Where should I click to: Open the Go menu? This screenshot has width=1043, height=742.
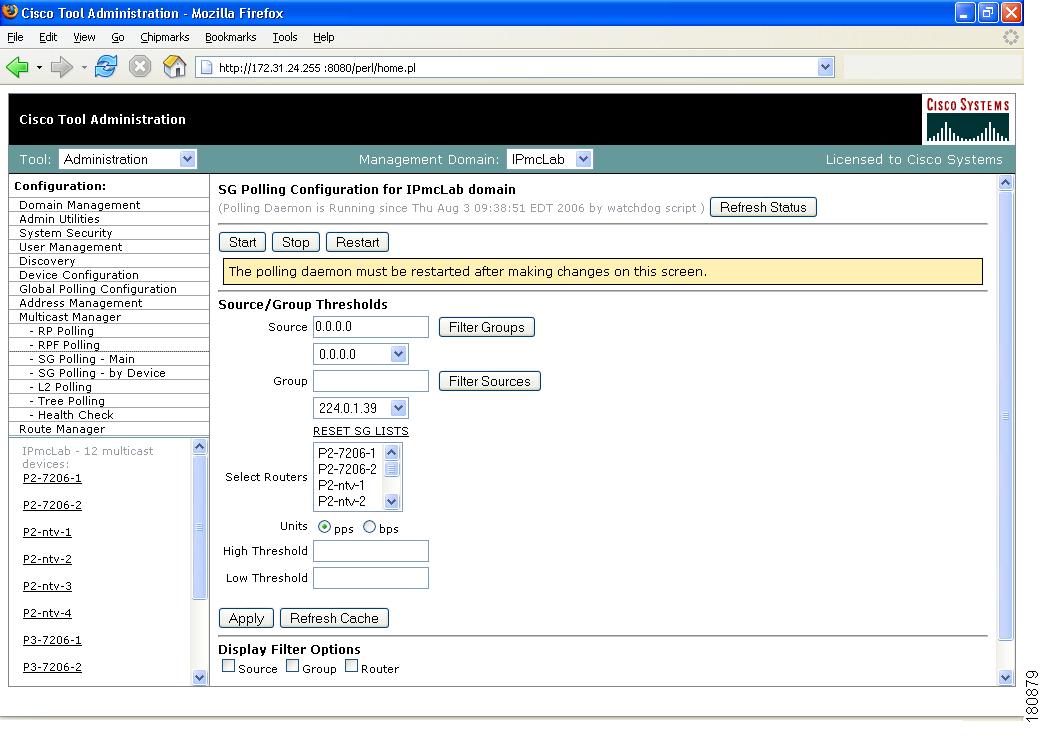[118, 37]
